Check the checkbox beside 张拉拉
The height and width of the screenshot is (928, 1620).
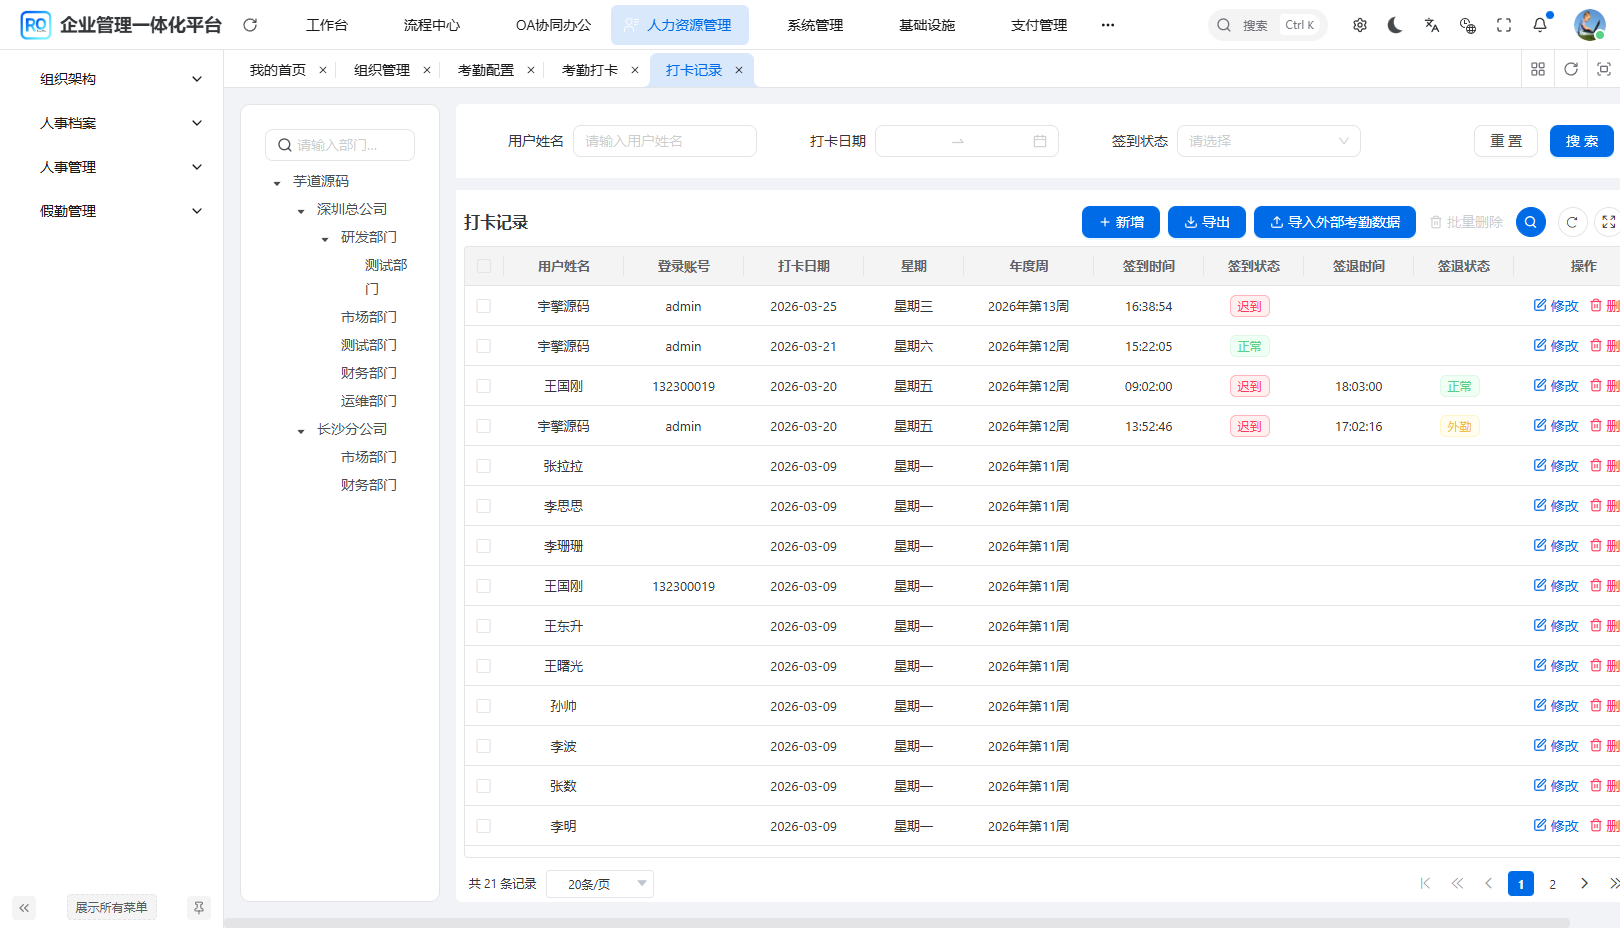tap(484, 465)
